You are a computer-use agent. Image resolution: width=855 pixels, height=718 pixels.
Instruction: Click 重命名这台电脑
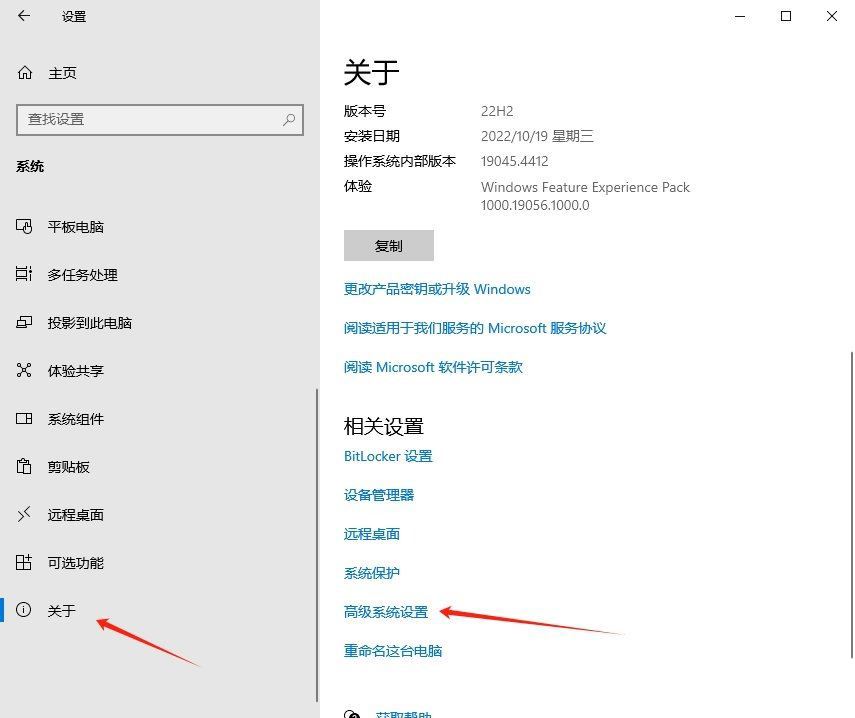[x=394, y=650]
